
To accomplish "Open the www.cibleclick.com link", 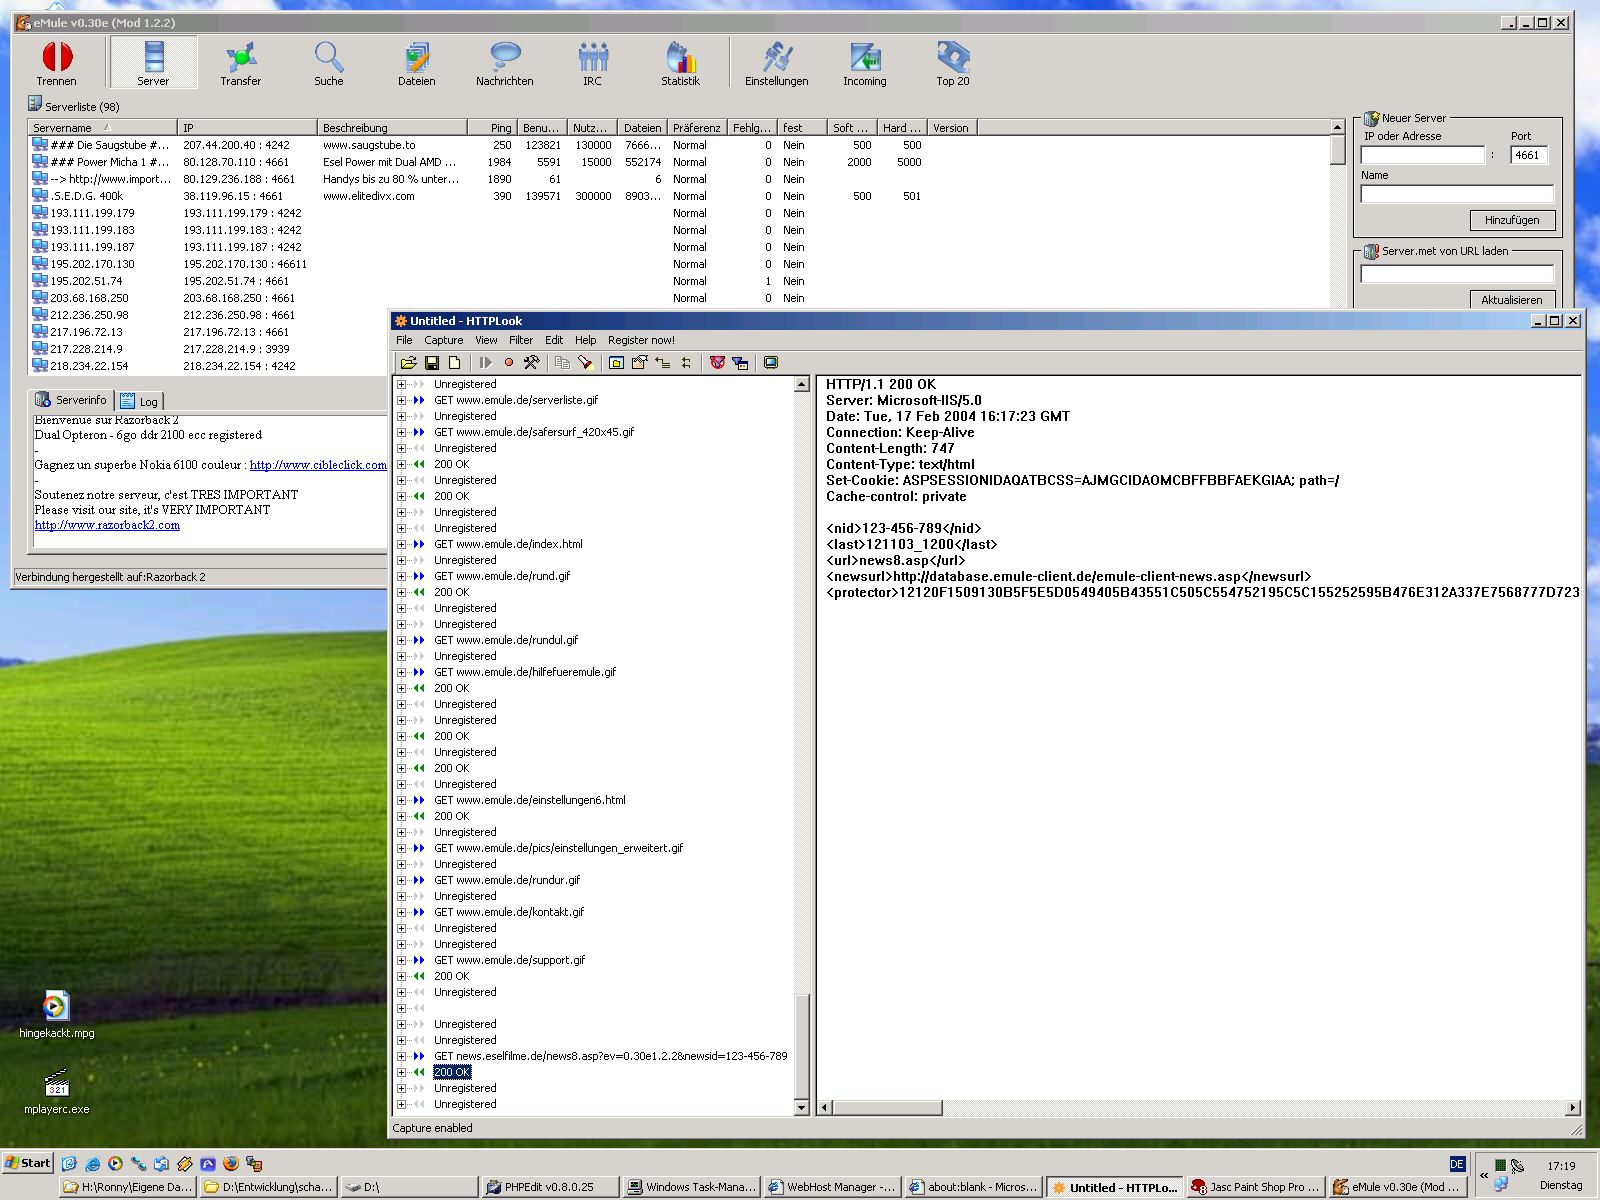I will coord(318,465).
